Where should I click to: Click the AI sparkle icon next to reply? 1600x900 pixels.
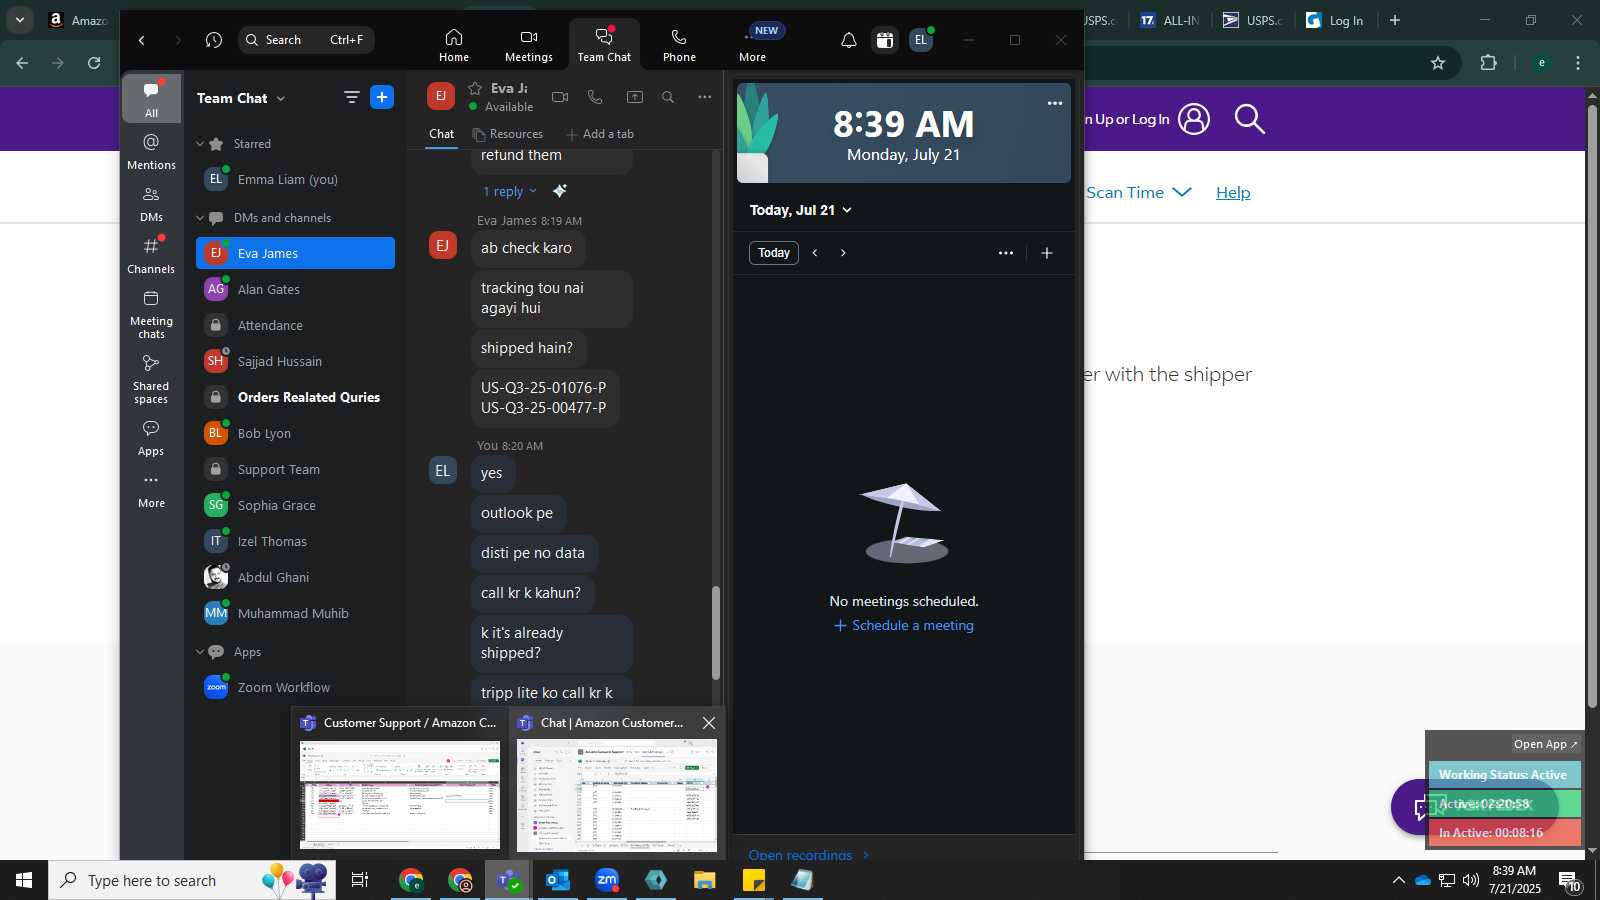click(x=560, y=191)
